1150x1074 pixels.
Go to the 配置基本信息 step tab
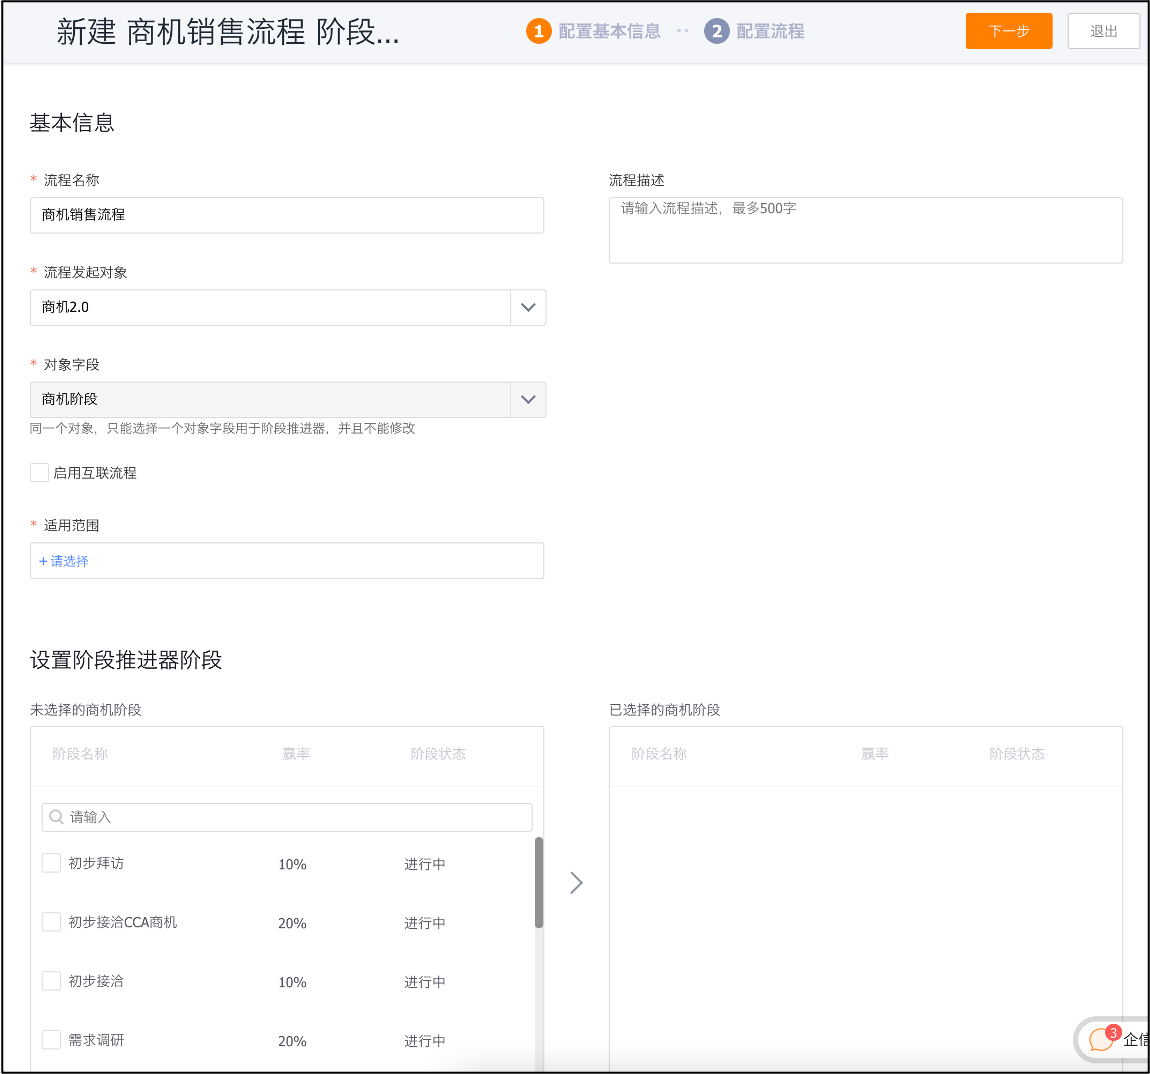(609, 31)
